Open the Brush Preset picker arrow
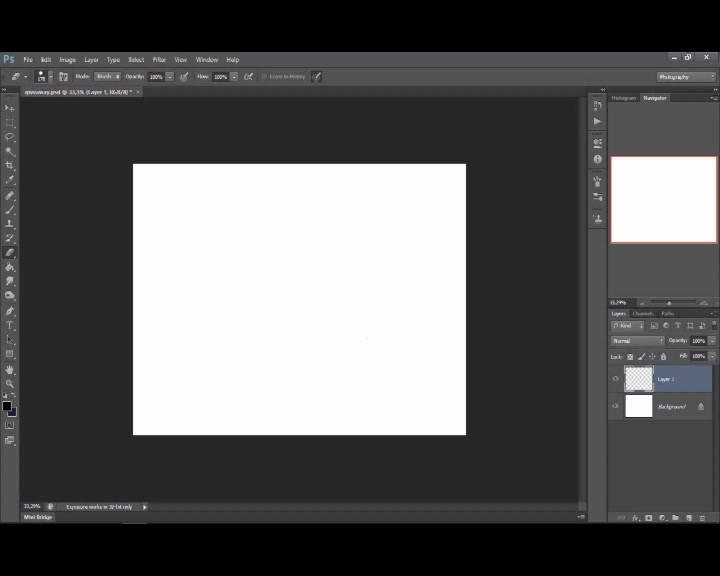This screenshot has height=576, width=720. tap(51, 77)
